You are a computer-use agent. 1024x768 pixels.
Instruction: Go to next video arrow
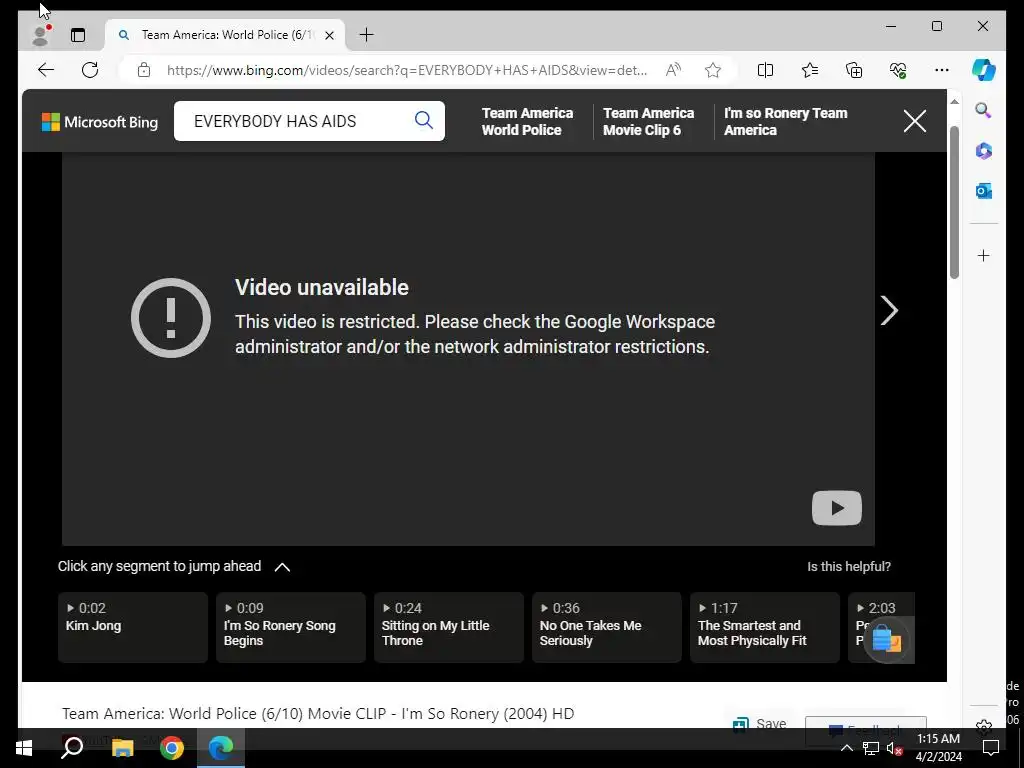[x=889, y=310]
